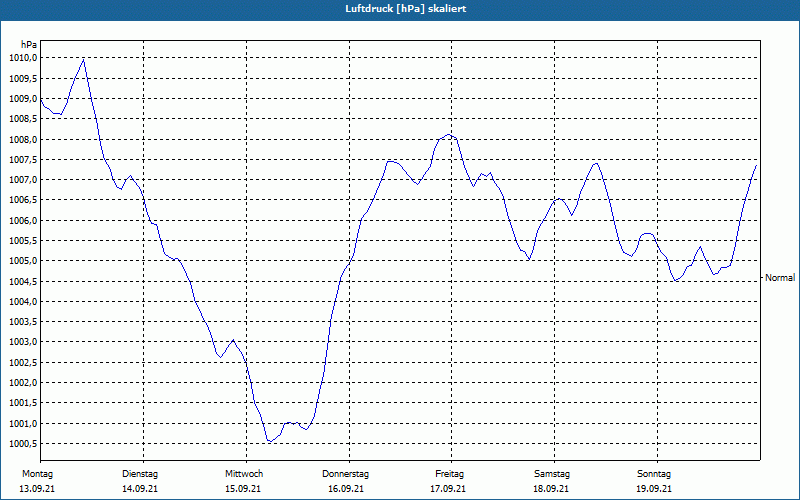Click the 1005,0 axis value
Viewport: 800px width, 500px height.
(x=23, y=261)
